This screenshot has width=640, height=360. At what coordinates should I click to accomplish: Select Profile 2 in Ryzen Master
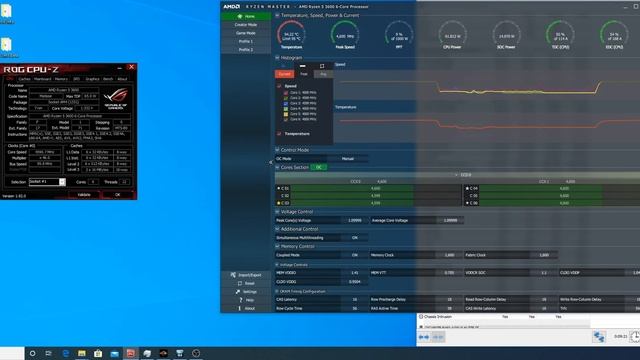[246, 49]
